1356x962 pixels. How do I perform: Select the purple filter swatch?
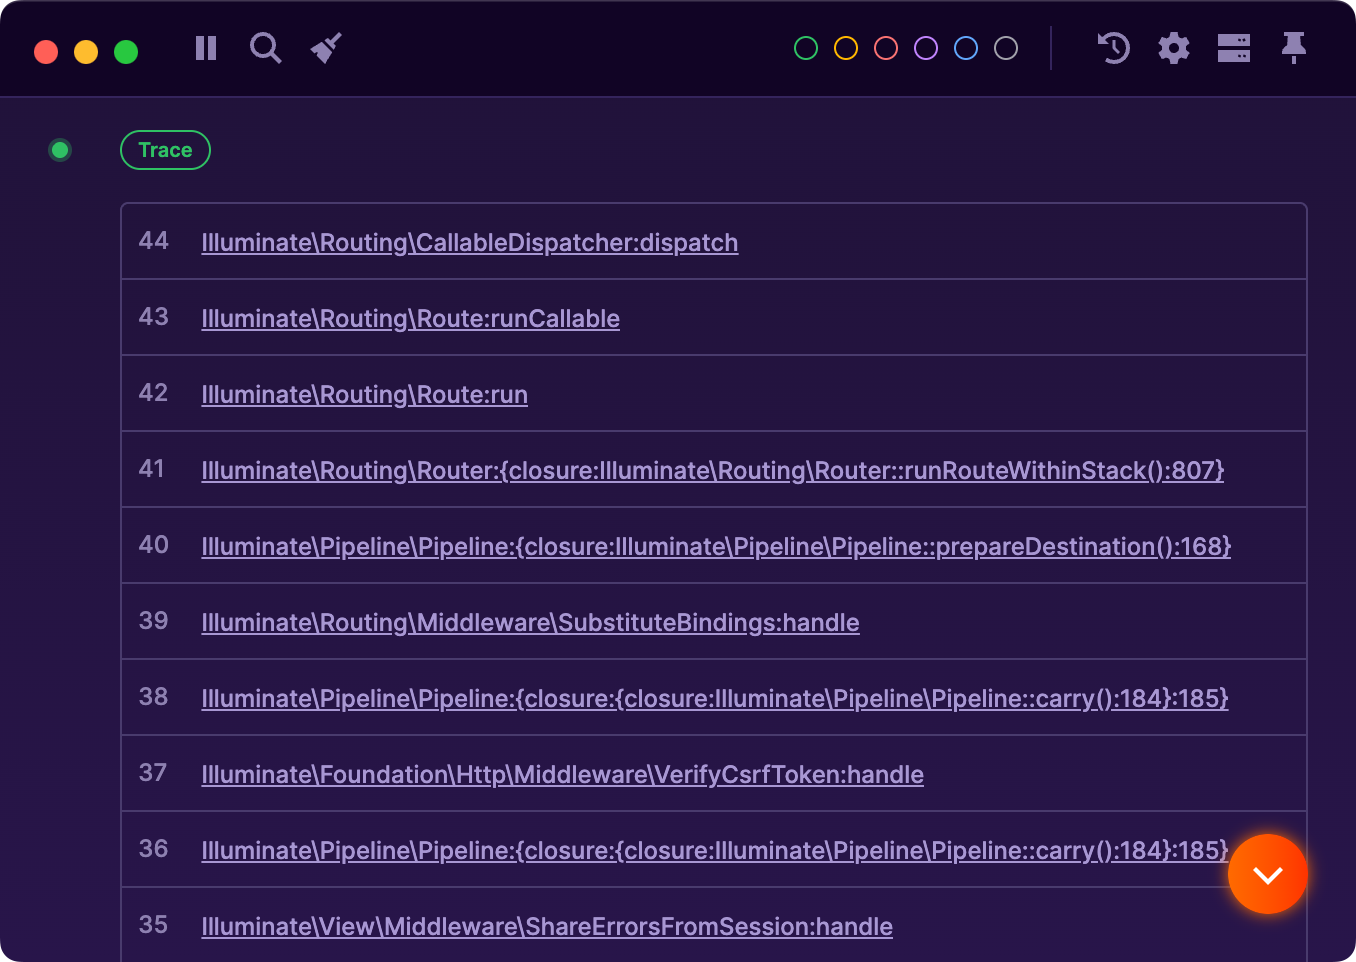click(925, 48)
